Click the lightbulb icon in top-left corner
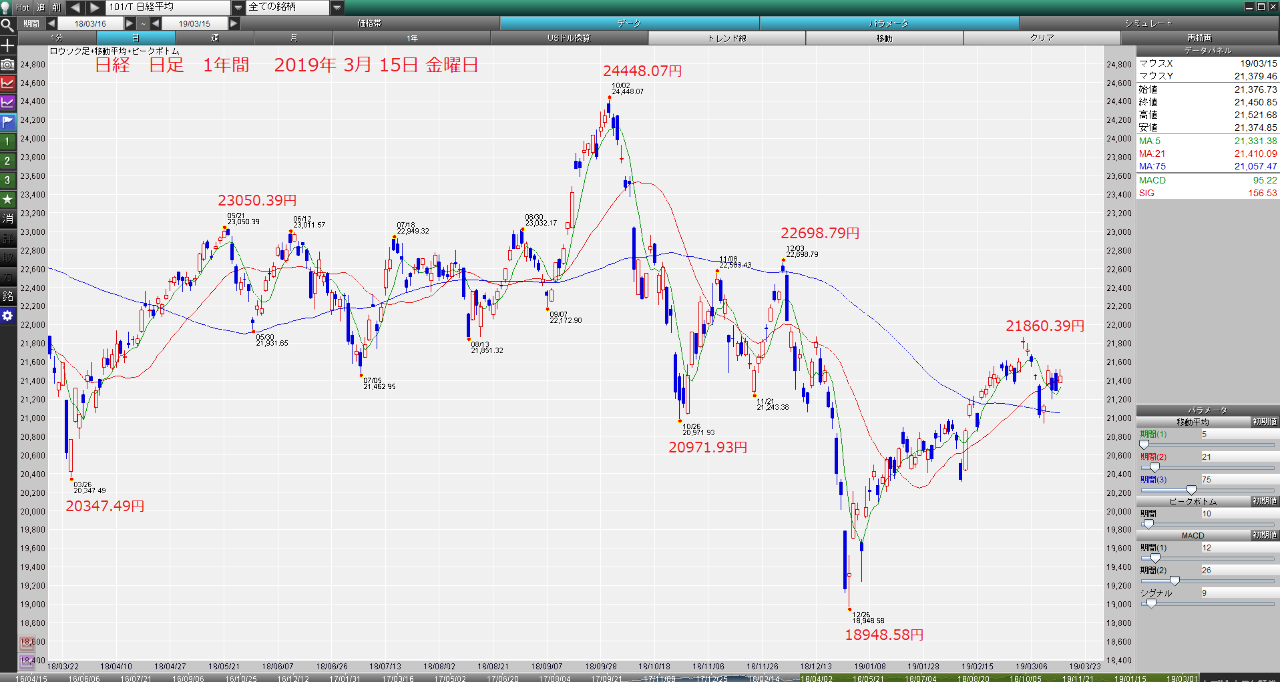1280x682 pixels. tap(7, 7)
